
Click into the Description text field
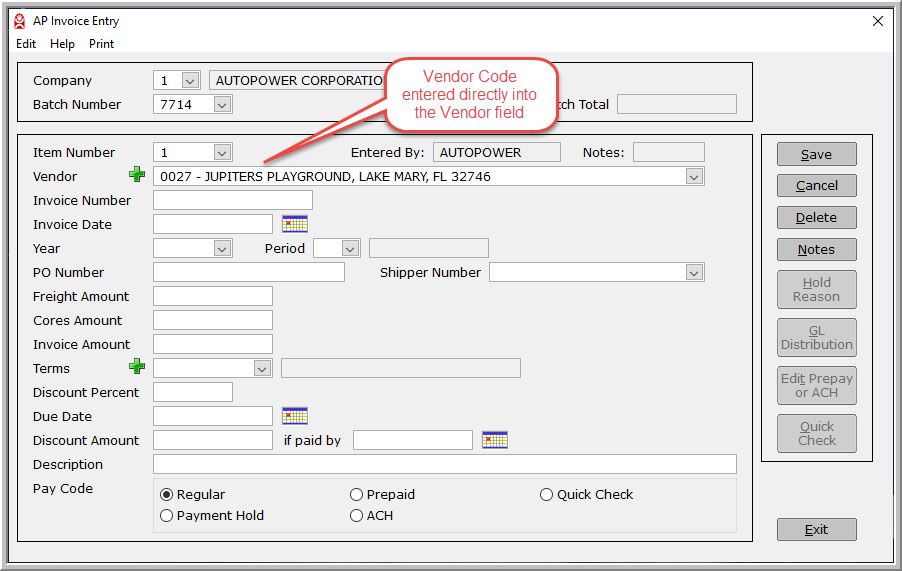pos(444,464)
